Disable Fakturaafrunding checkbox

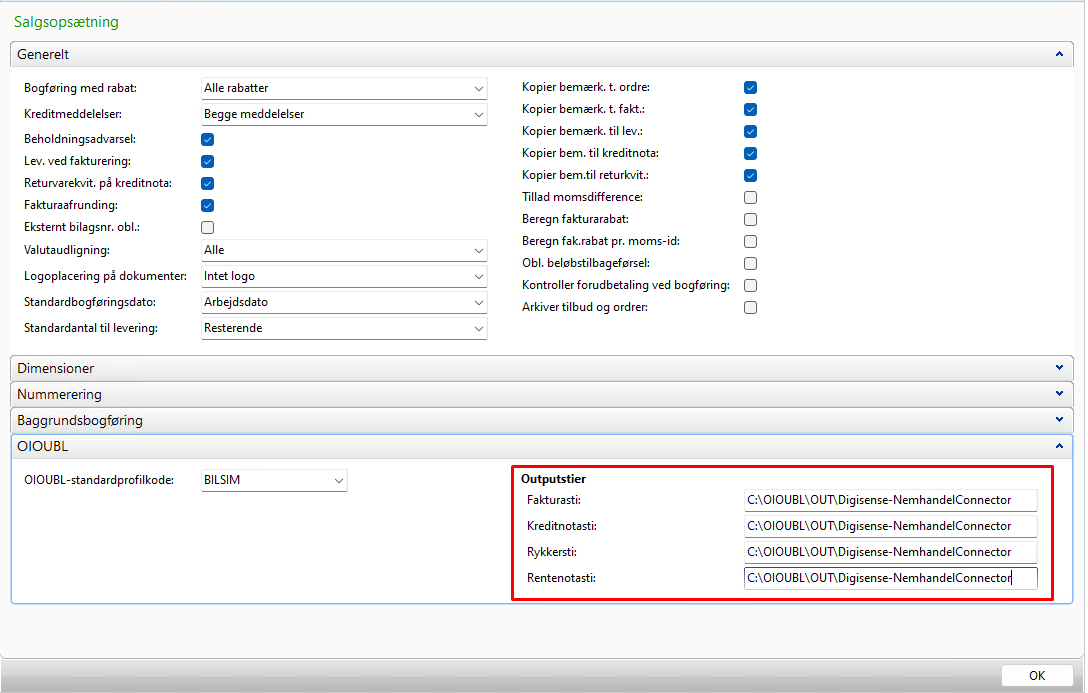pos(207,205)
